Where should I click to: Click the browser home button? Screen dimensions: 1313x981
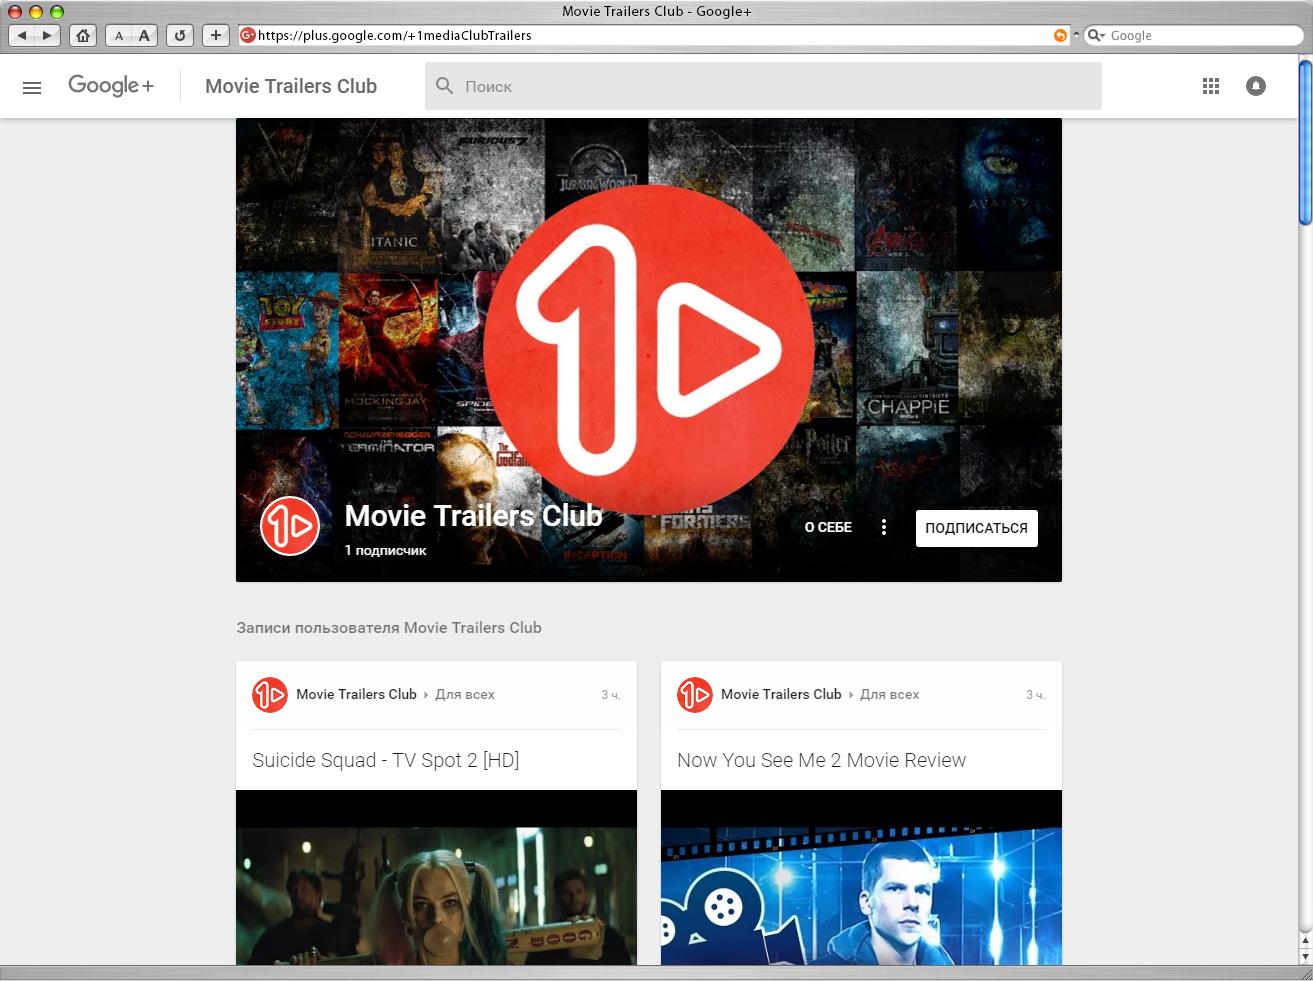83,35
